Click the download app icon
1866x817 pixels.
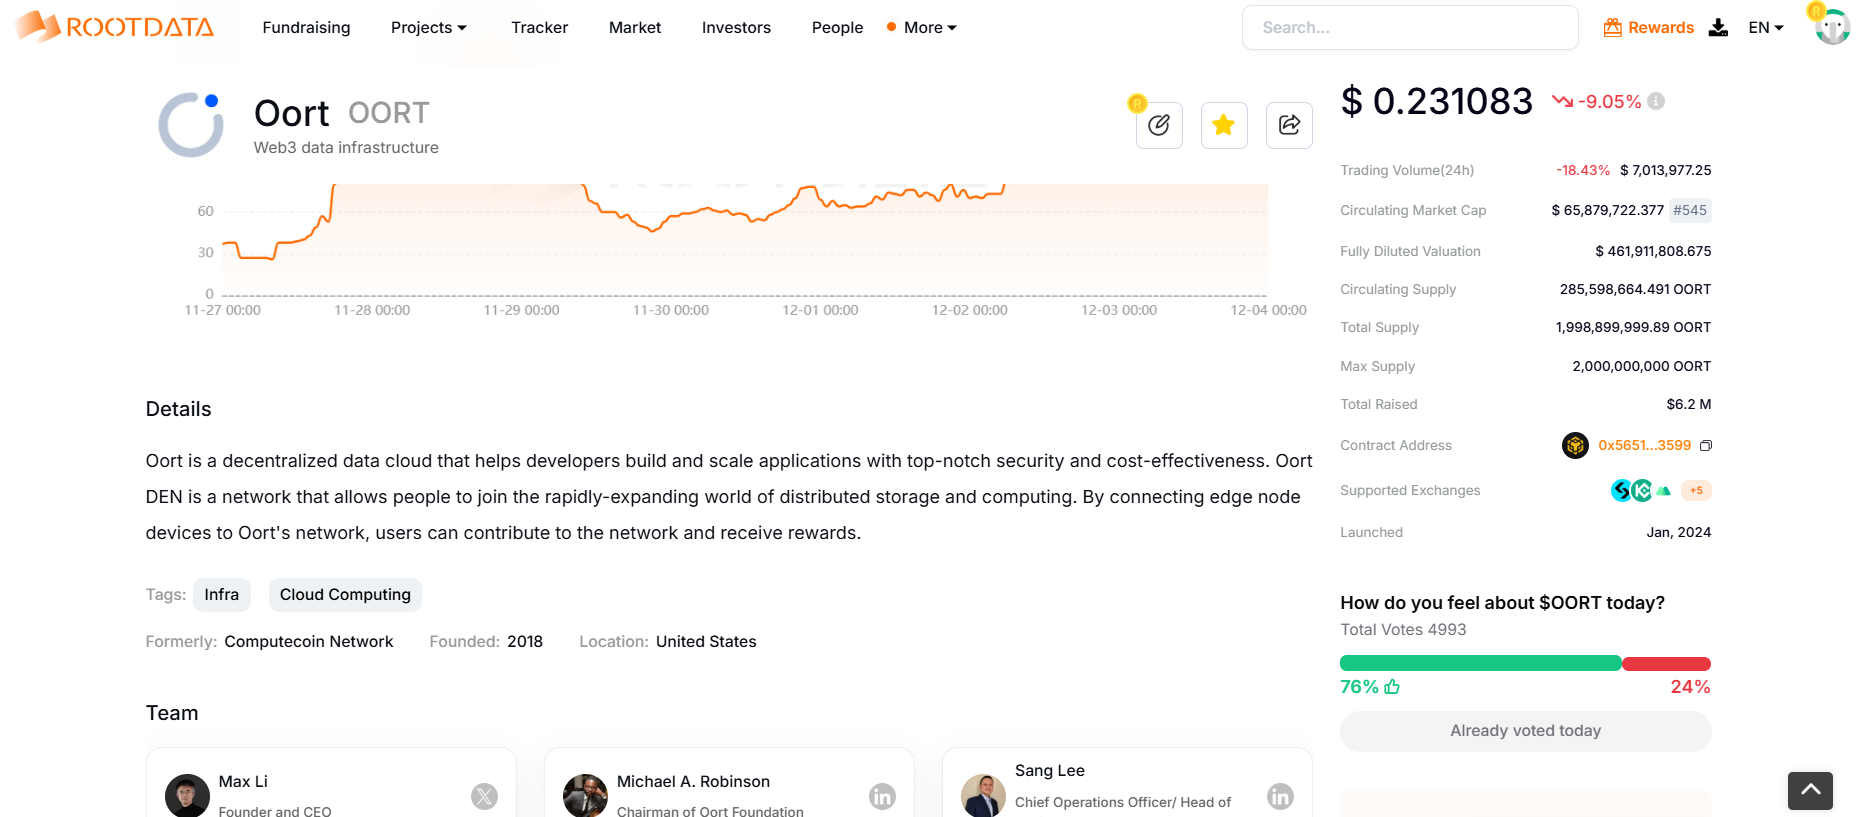pyautogui.click(x=1718, y=27)
